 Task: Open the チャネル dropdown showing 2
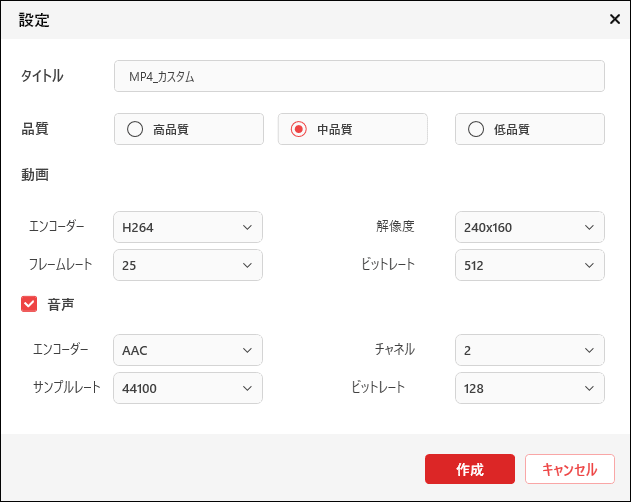tap(530, 350)
